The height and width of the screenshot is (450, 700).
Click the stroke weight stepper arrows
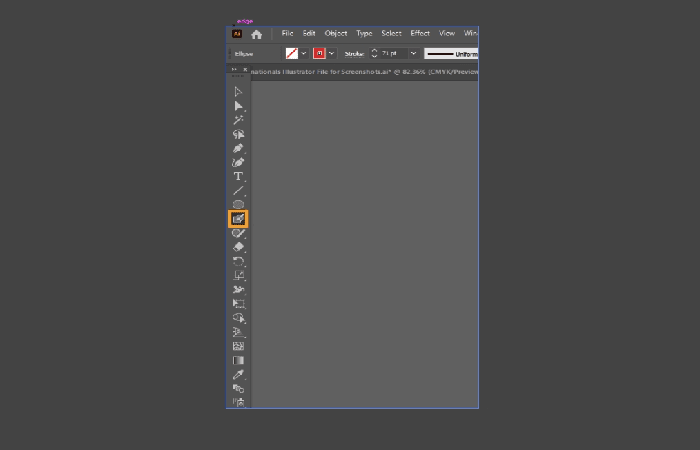[x=375, y=54]
